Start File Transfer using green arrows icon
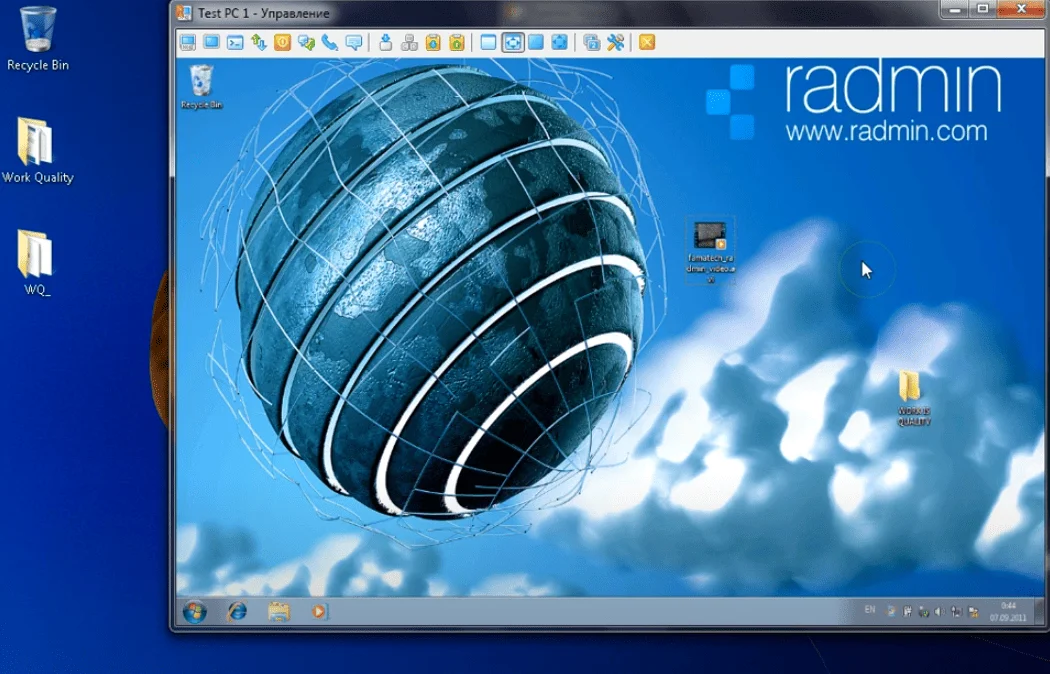This screenshot has width=1050, height=674. click(259, 43)
